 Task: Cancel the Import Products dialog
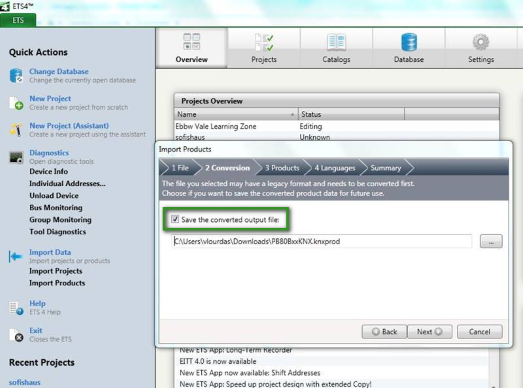[480, 332]
